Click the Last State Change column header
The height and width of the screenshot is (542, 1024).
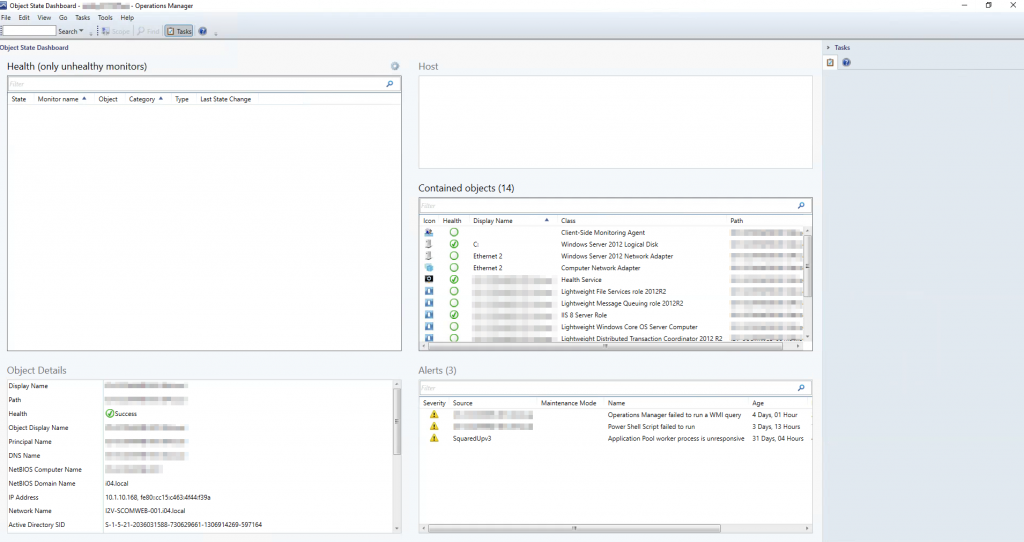[x=225, y=99]
